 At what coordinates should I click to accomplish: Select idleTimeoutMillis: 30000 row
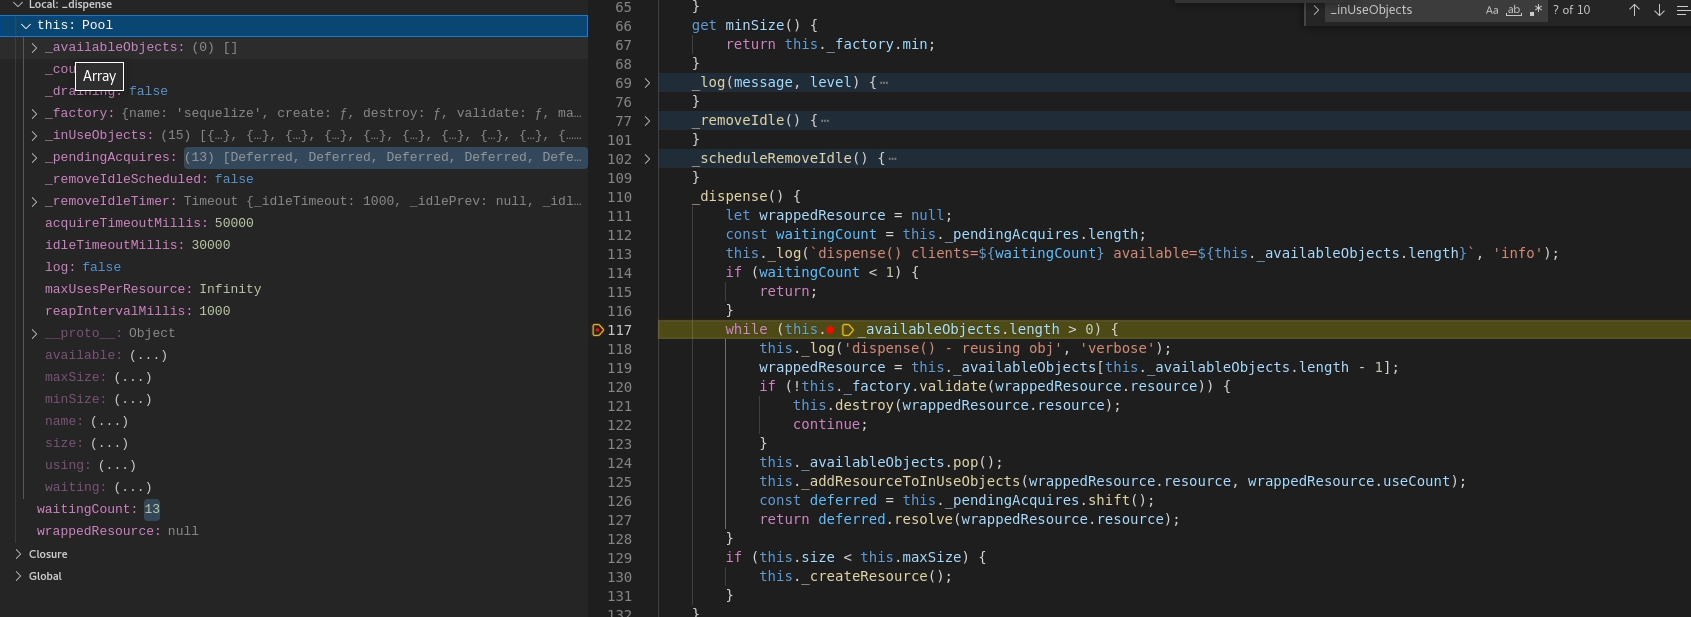[x=294, y=245]
